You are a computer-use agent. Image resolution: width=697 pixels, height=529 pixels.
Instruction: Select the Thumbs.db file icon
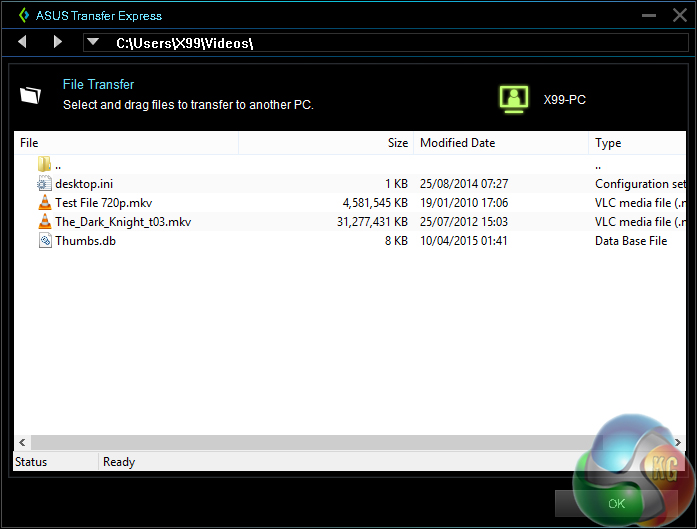click(45, 240)
